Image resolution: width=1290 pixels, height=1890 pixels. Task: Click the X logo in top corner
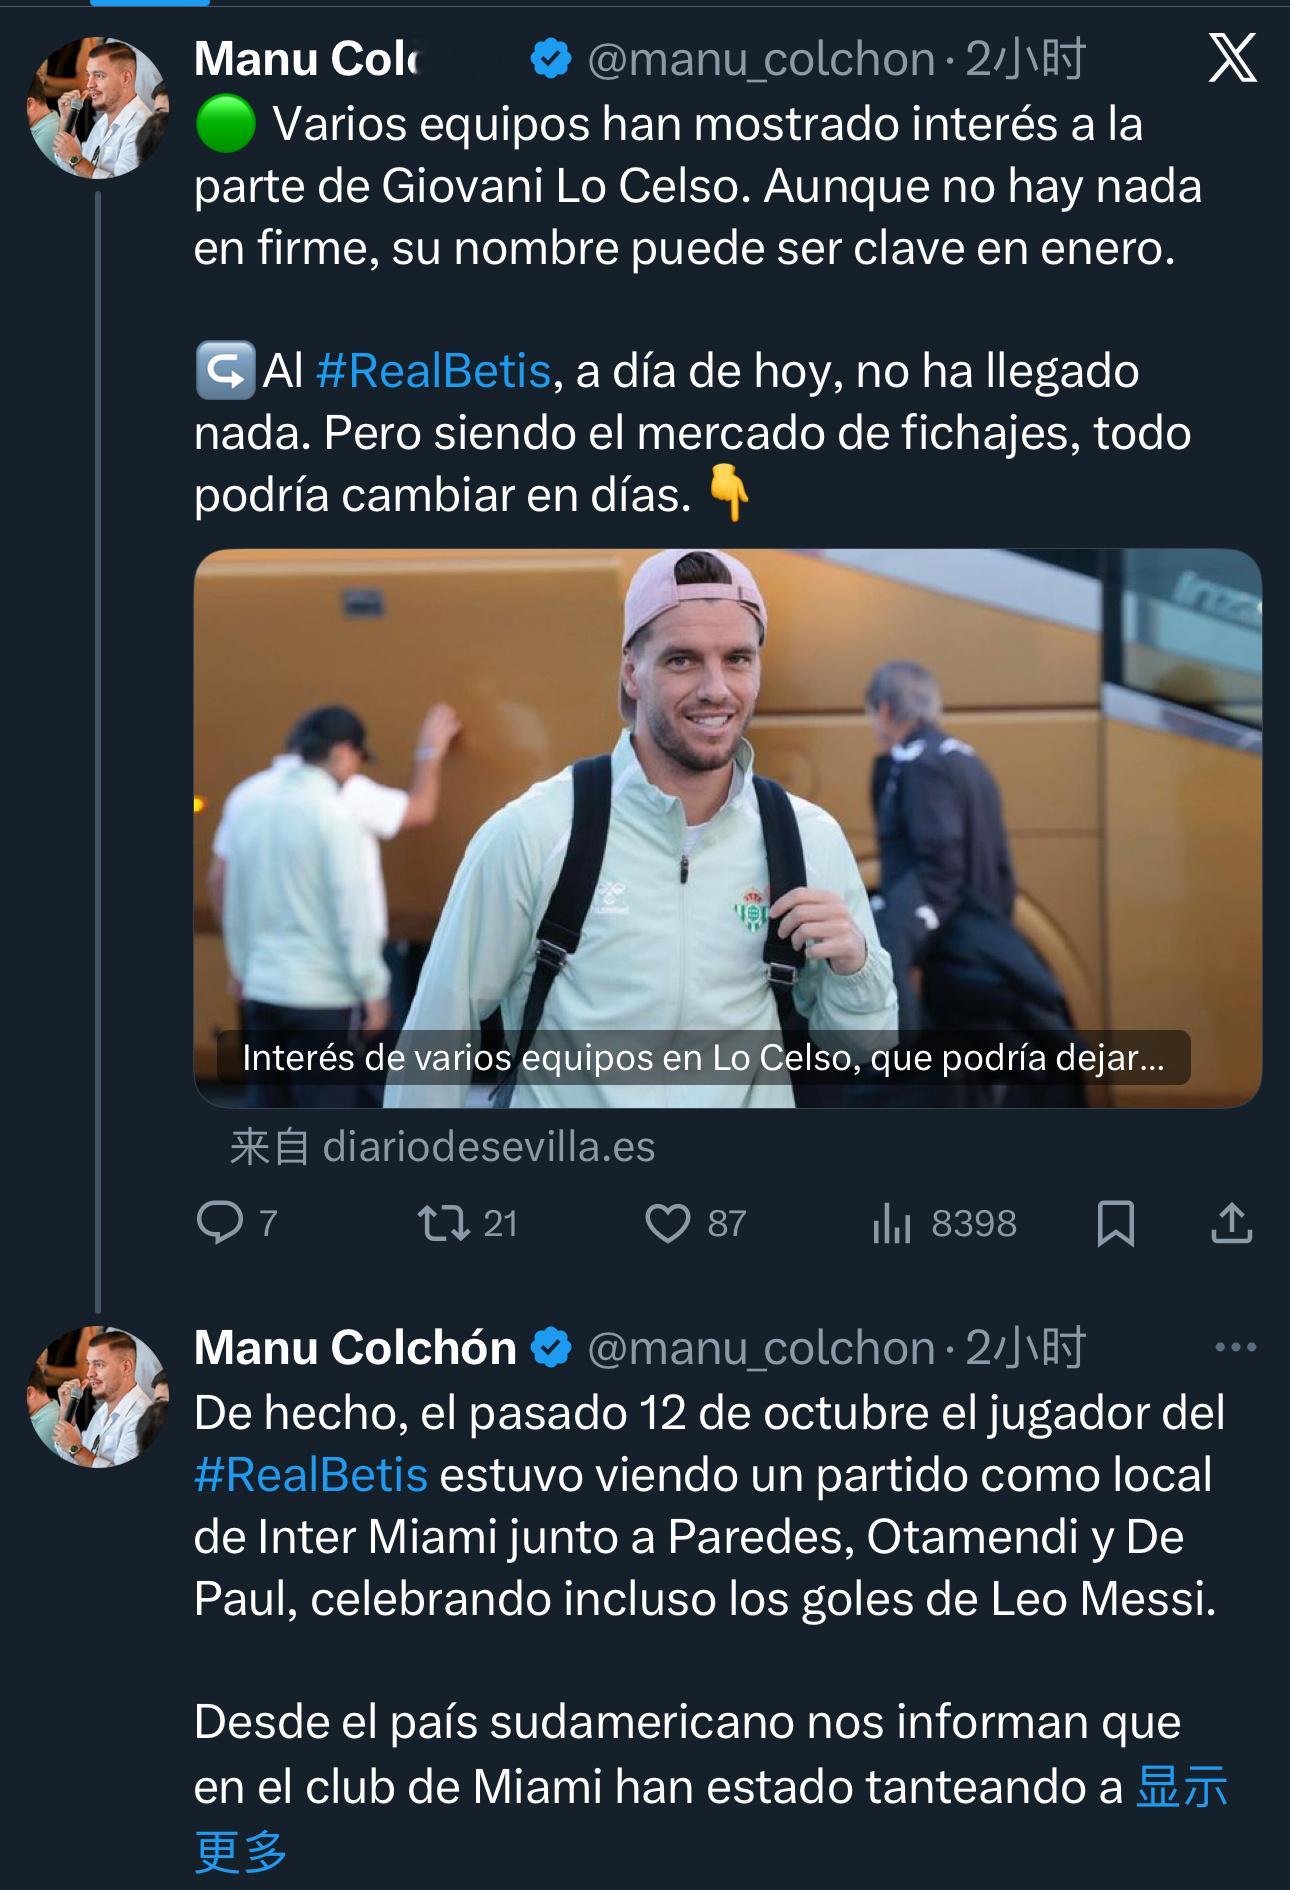[1232, 60]
